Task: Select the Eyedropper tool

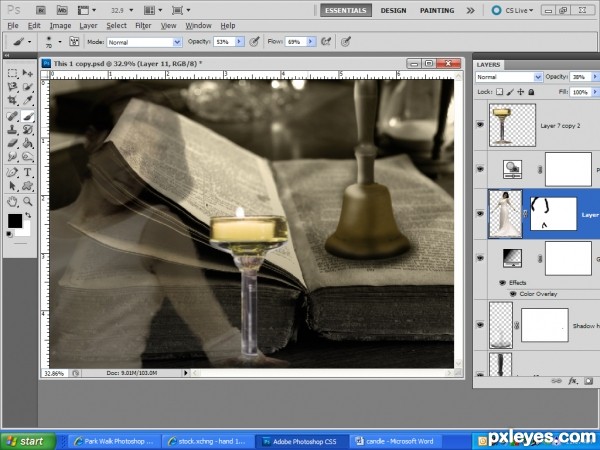Action: pyautogui.click(x=28, y=100)
